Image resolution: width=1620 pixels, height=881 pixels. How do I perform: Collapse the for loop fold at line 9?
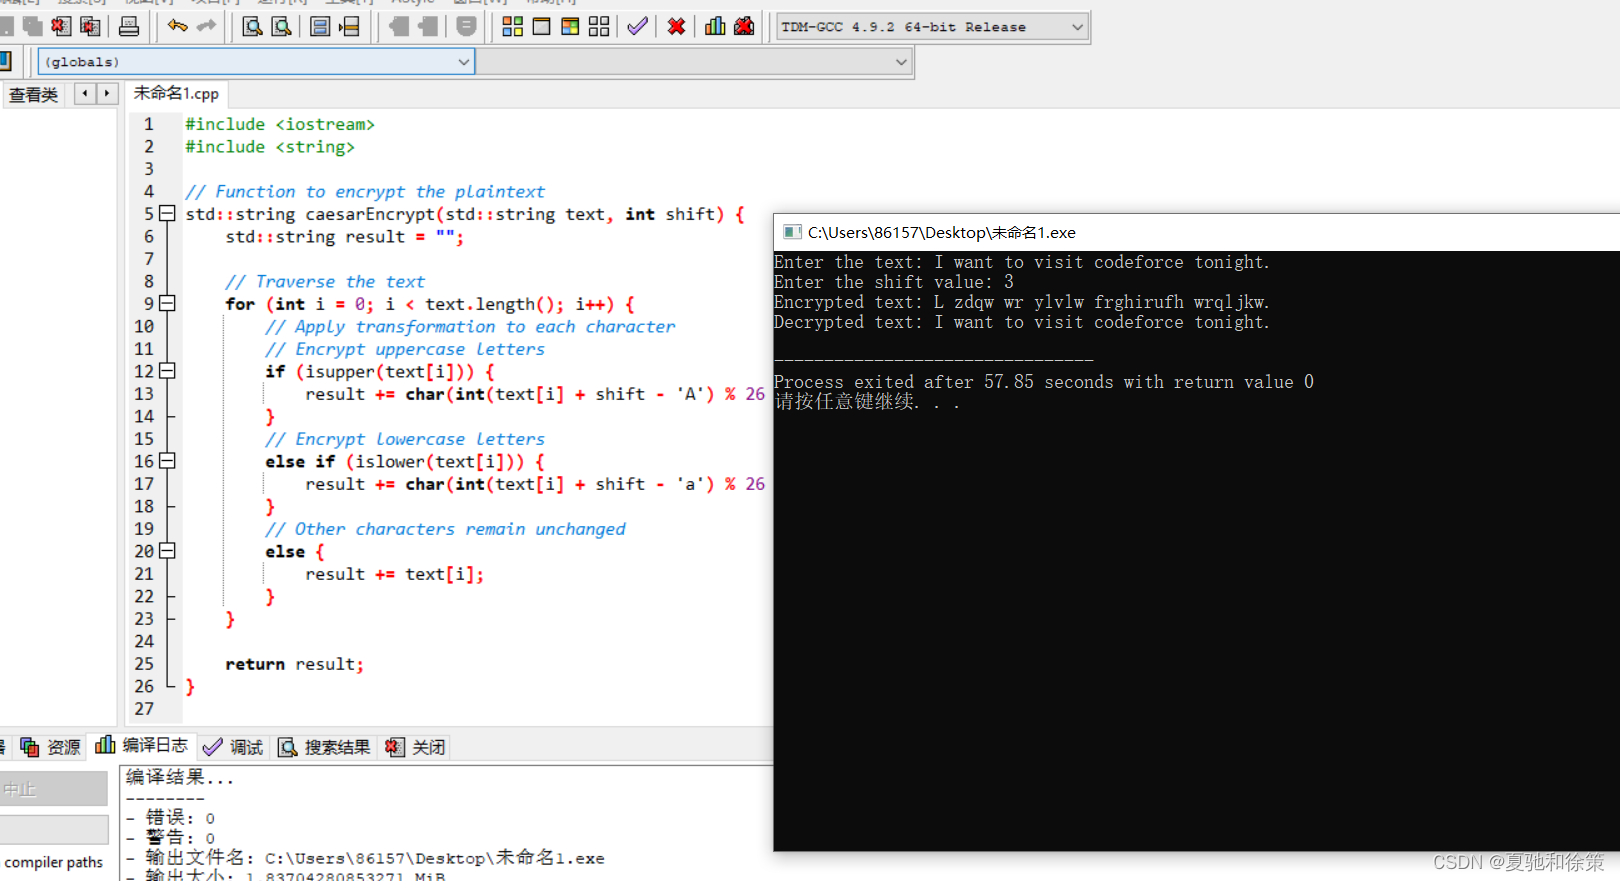[167, 303]
